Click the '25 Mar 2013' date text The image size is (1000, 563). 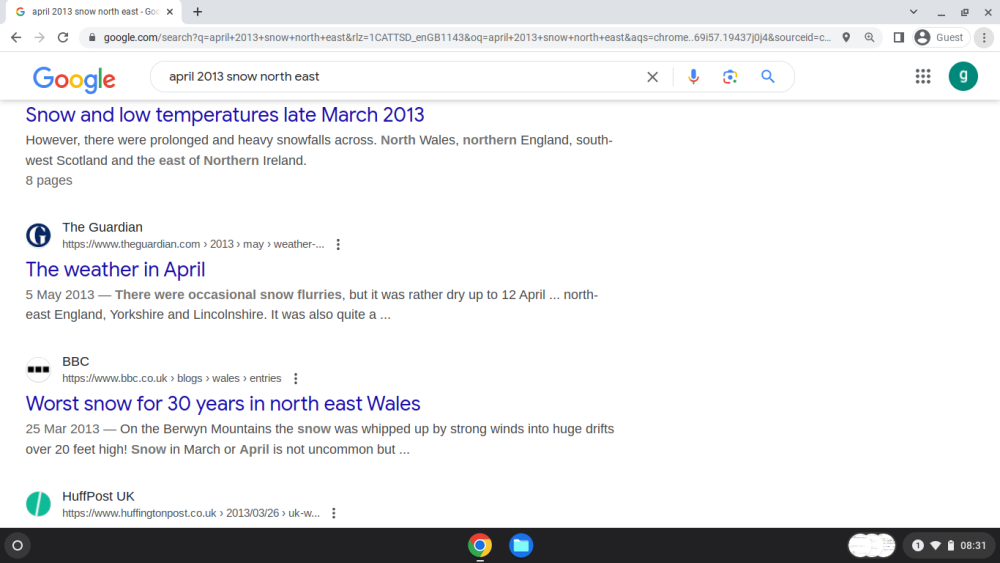point(62,429)
